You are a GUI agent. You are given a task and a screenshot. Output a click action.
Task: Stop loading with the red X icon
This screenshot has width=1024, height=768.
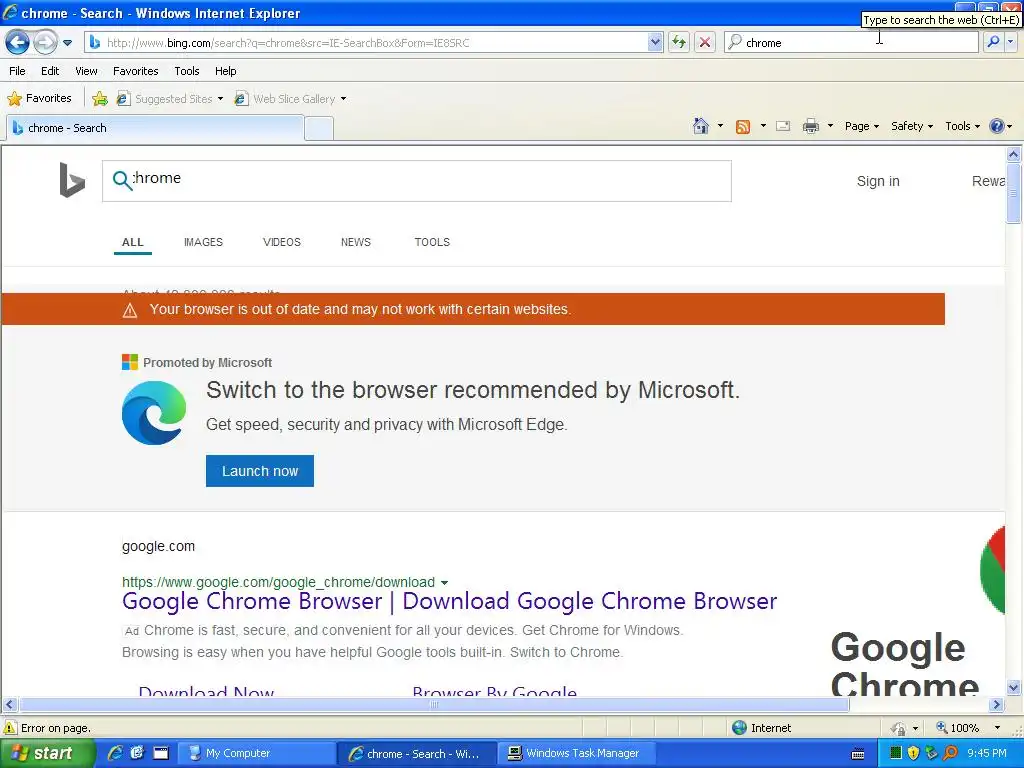pos(705,42)
